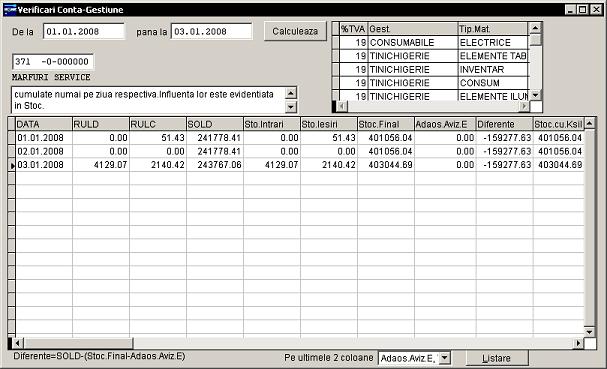
Task: Click the ELEMENTE TAB material type cell
Action: coord(493,56)
